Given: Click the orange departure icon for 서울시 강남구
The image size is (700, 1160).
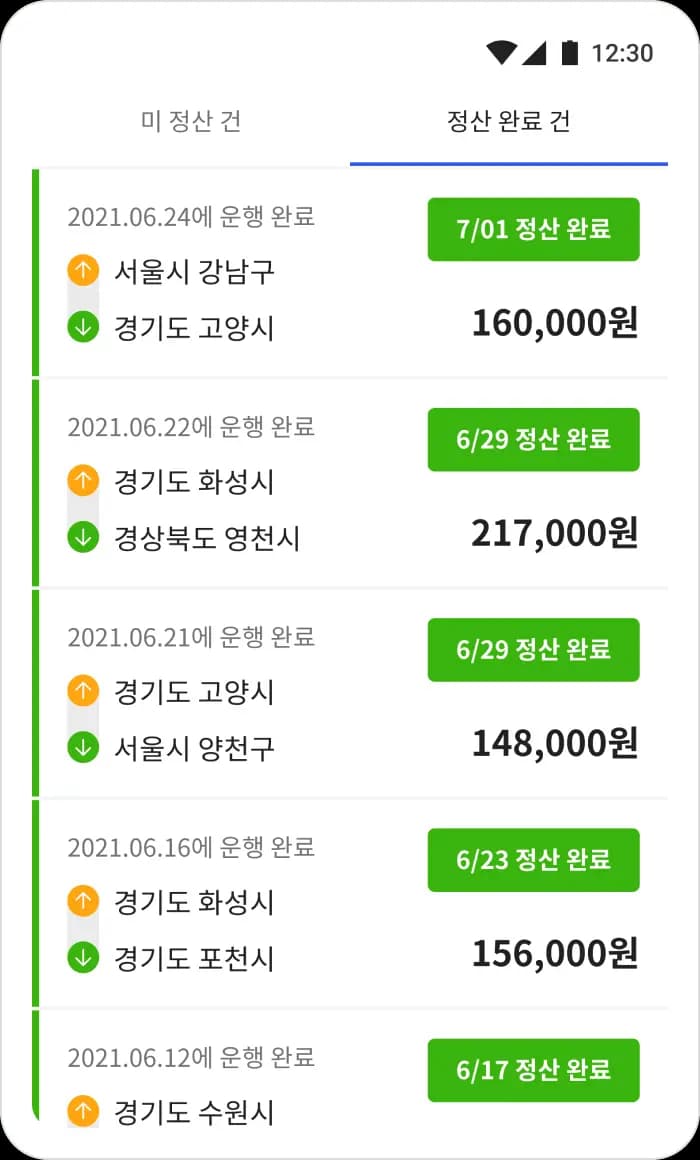Looking at the screenshot, I should point(82,270).
